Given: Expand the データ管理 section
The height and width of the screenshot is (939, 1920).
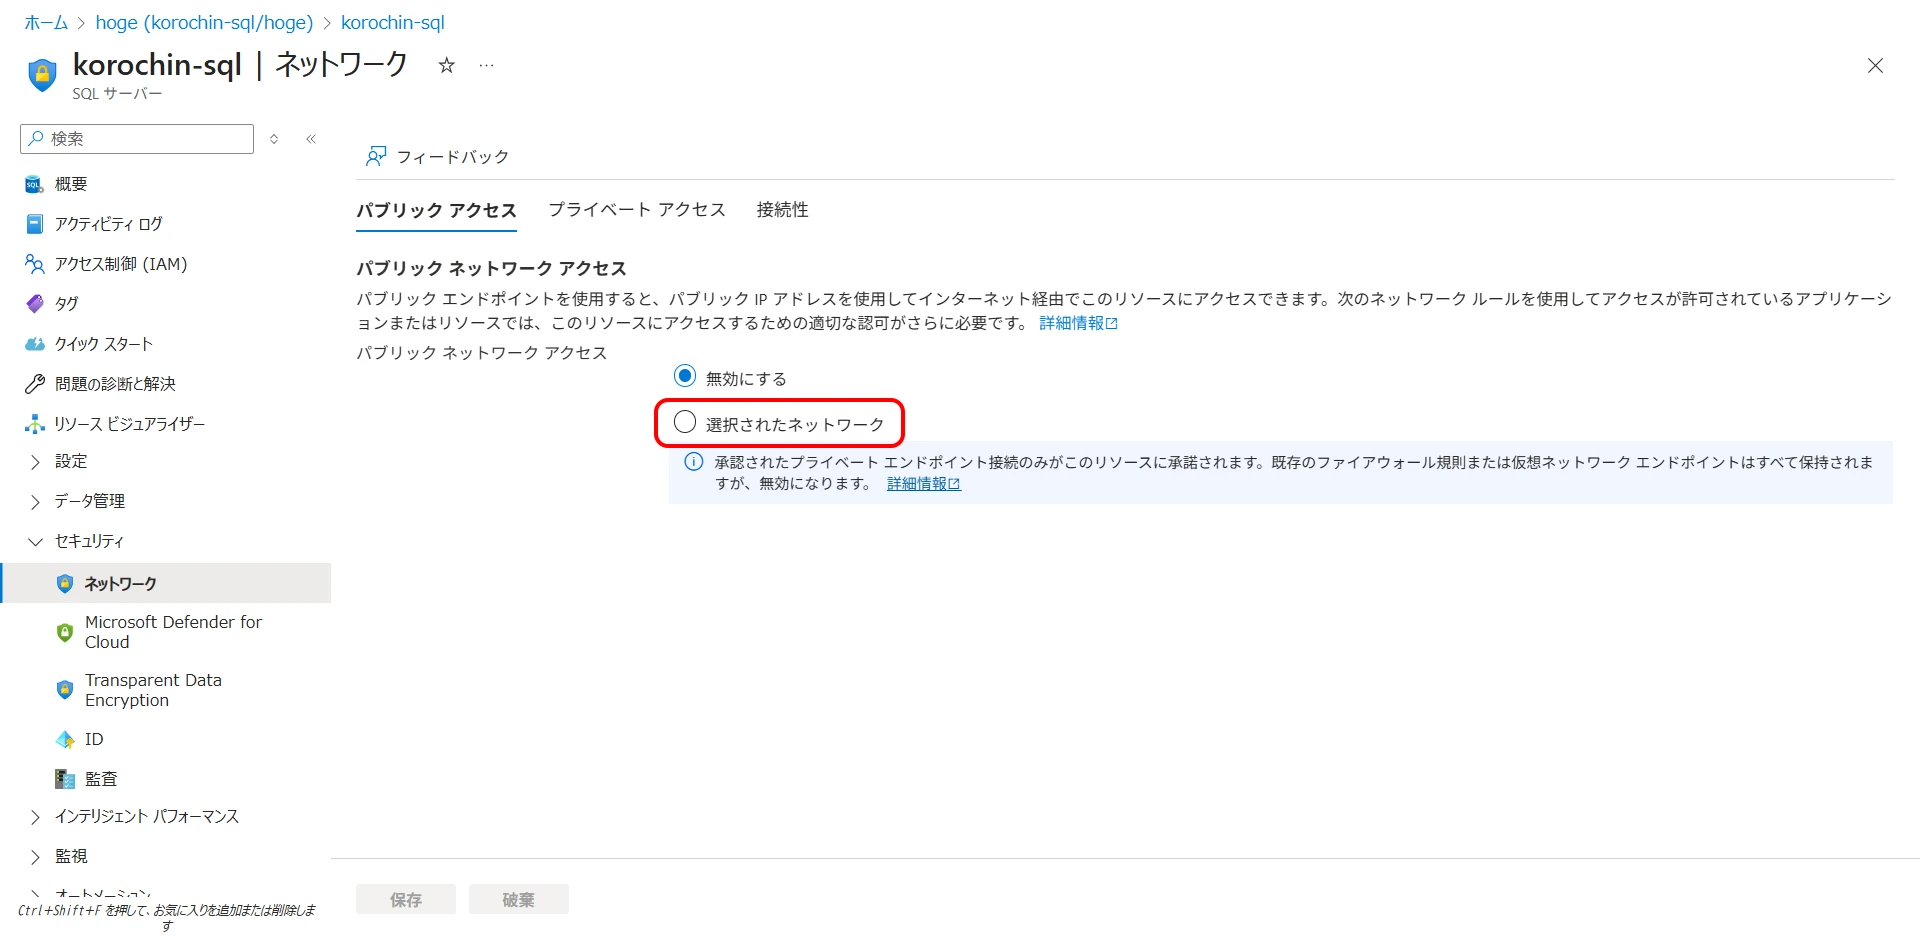Looking at the screenshot, I should (89, 501).
